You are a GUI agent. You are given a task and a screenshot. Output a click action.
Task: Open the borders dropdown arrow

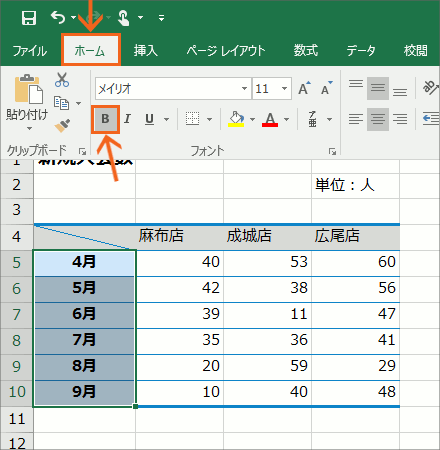(x=209, y=119)
